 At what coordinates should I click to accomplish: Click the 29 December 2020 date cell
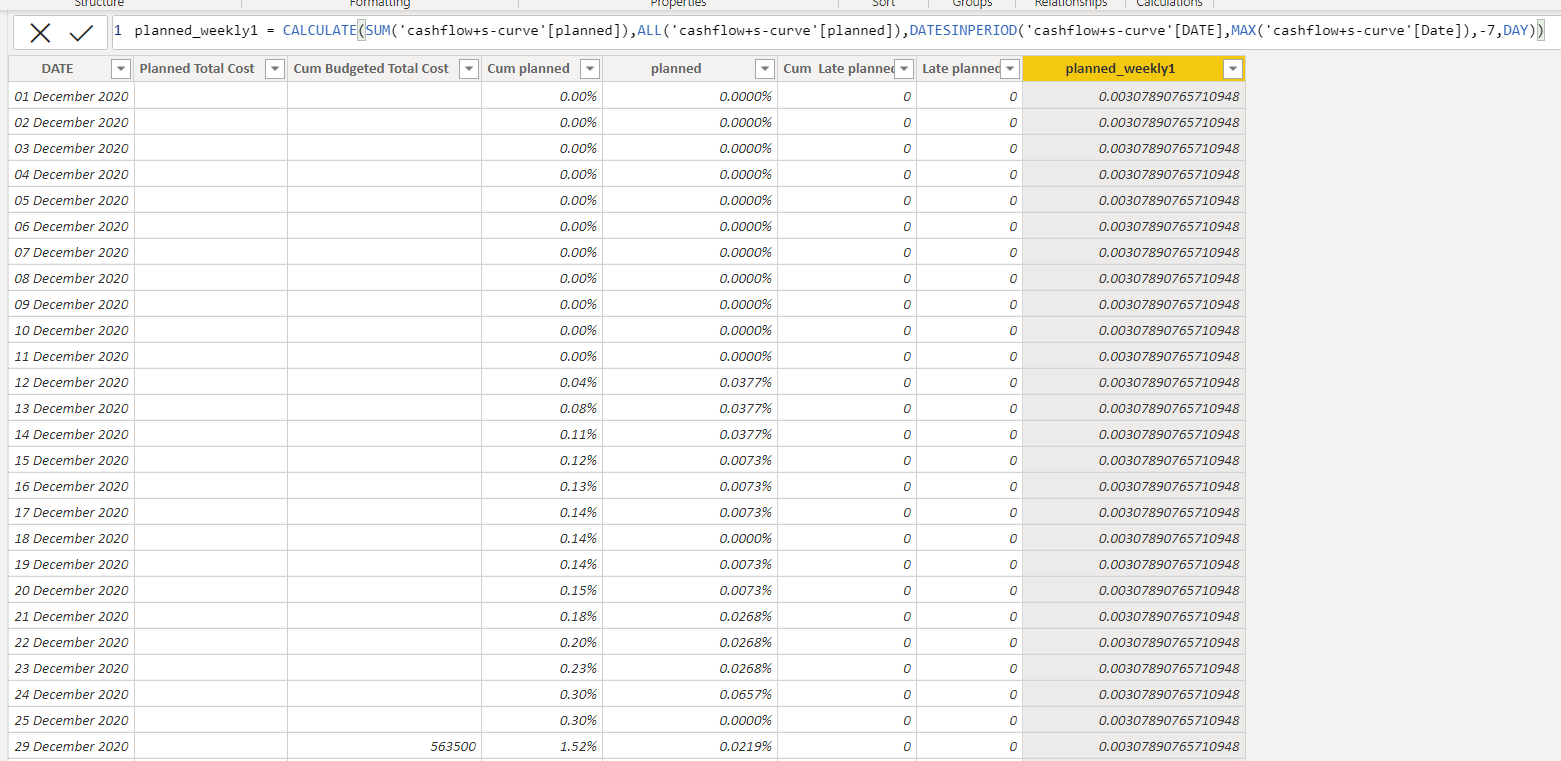tap(72, 746)
